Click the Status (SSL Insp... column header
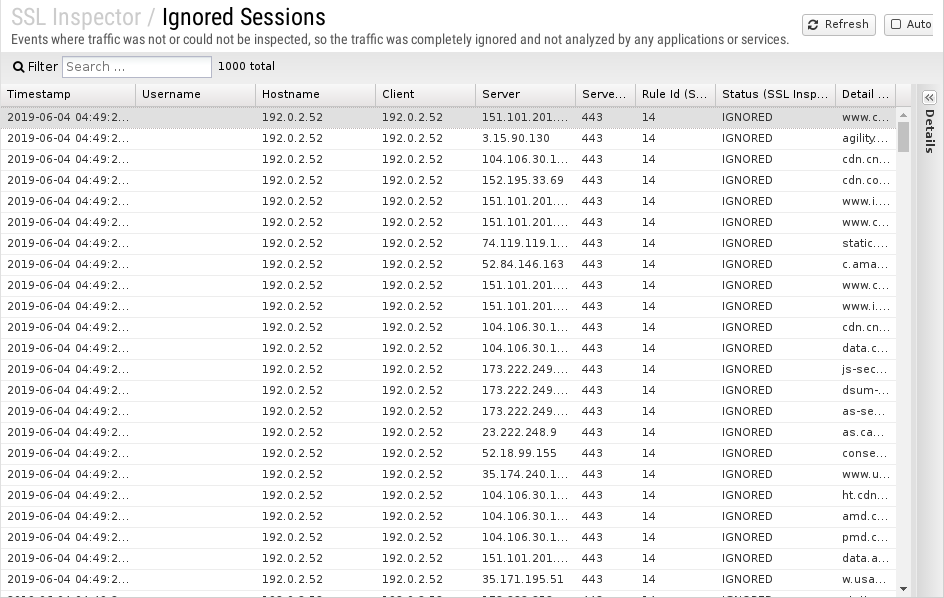The height and width of the screenshot is (598, 944). 775,95
